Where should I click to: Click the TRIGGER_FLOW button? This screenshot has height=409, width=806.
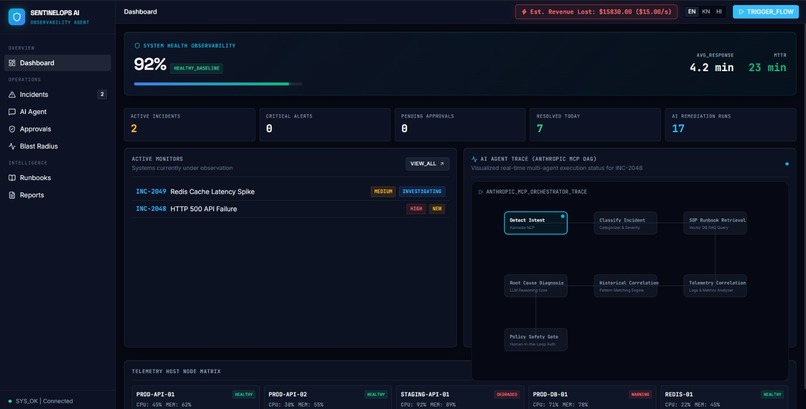tap(766, 11)
